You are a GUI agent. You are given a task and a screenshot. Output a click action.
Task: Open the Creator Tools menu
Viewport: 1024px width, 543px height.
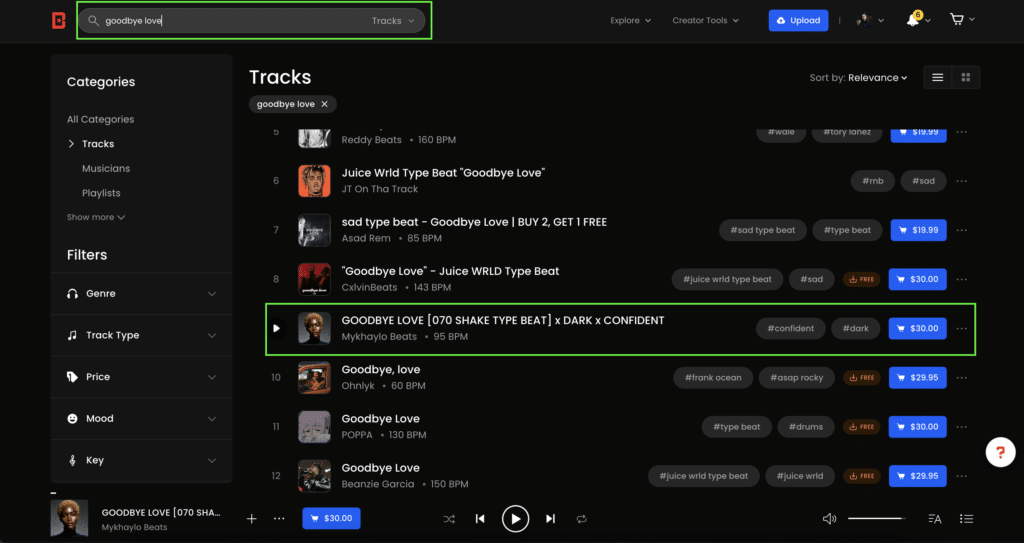(x=705, y=20)
